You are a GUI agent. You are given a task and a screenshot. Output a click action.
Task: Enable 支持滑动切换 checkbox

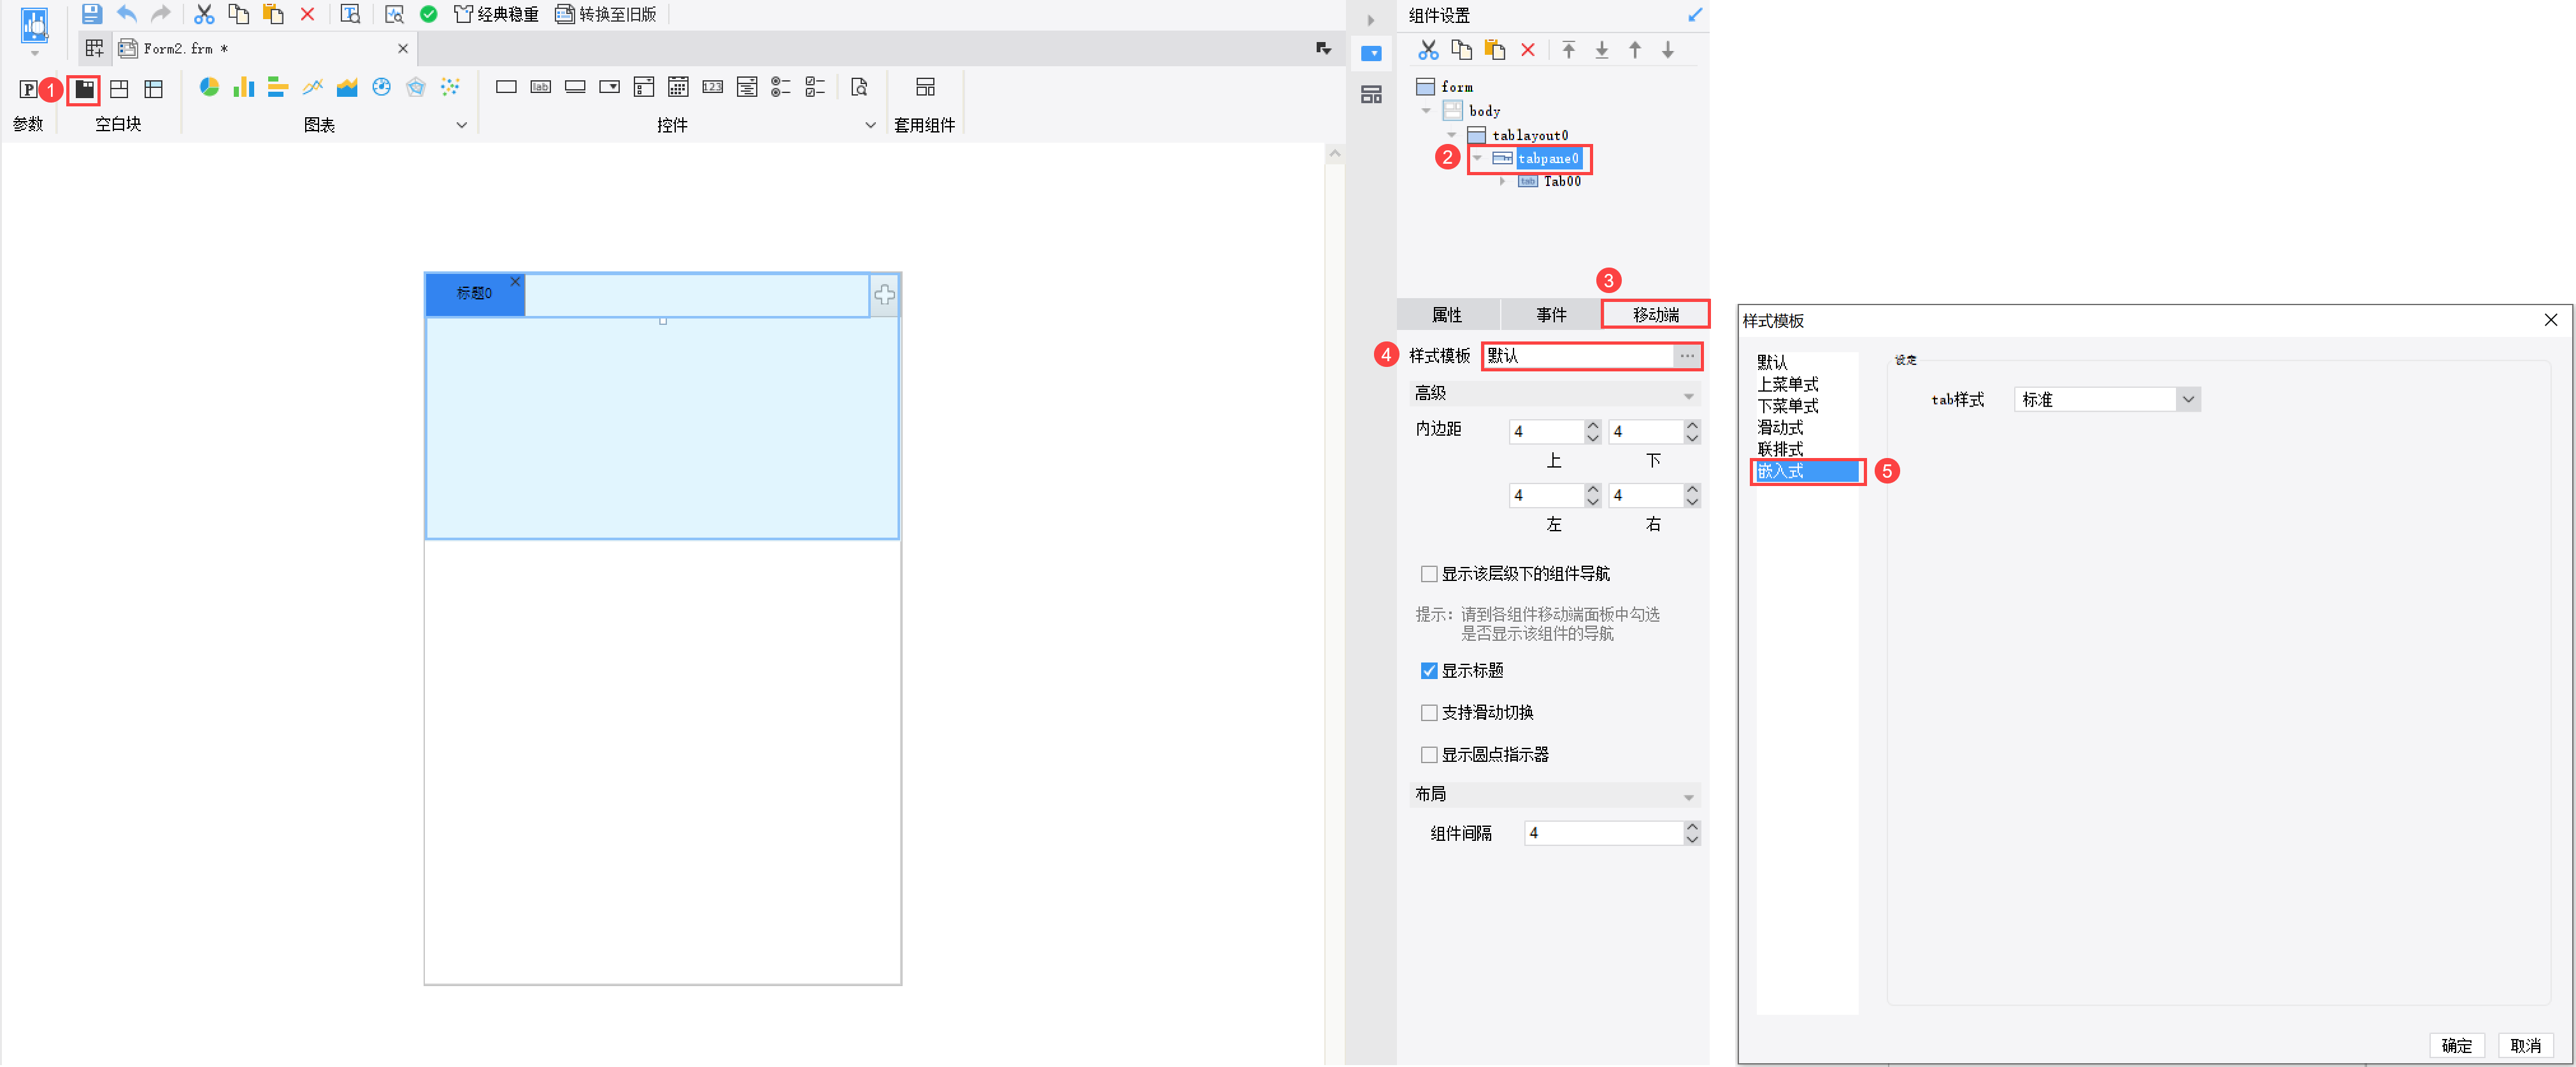(x=1429, y=713)
